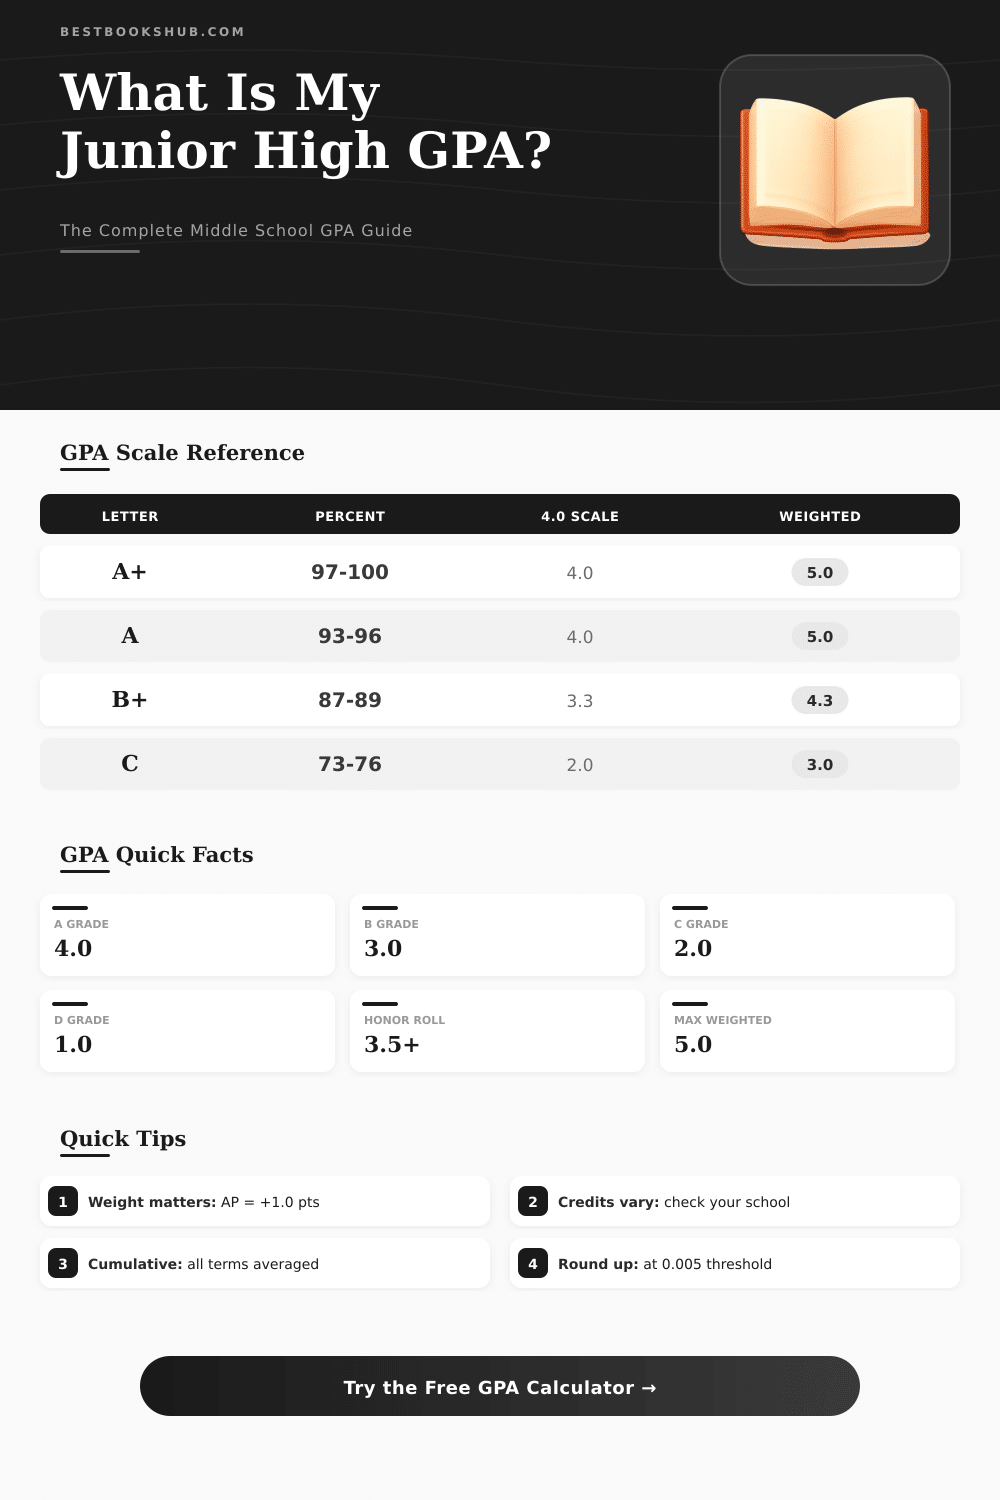The height and width of the screenshot is (1500, 1000).
Task: Click the B+ weighted 4.3 badge
Action: 820,700
